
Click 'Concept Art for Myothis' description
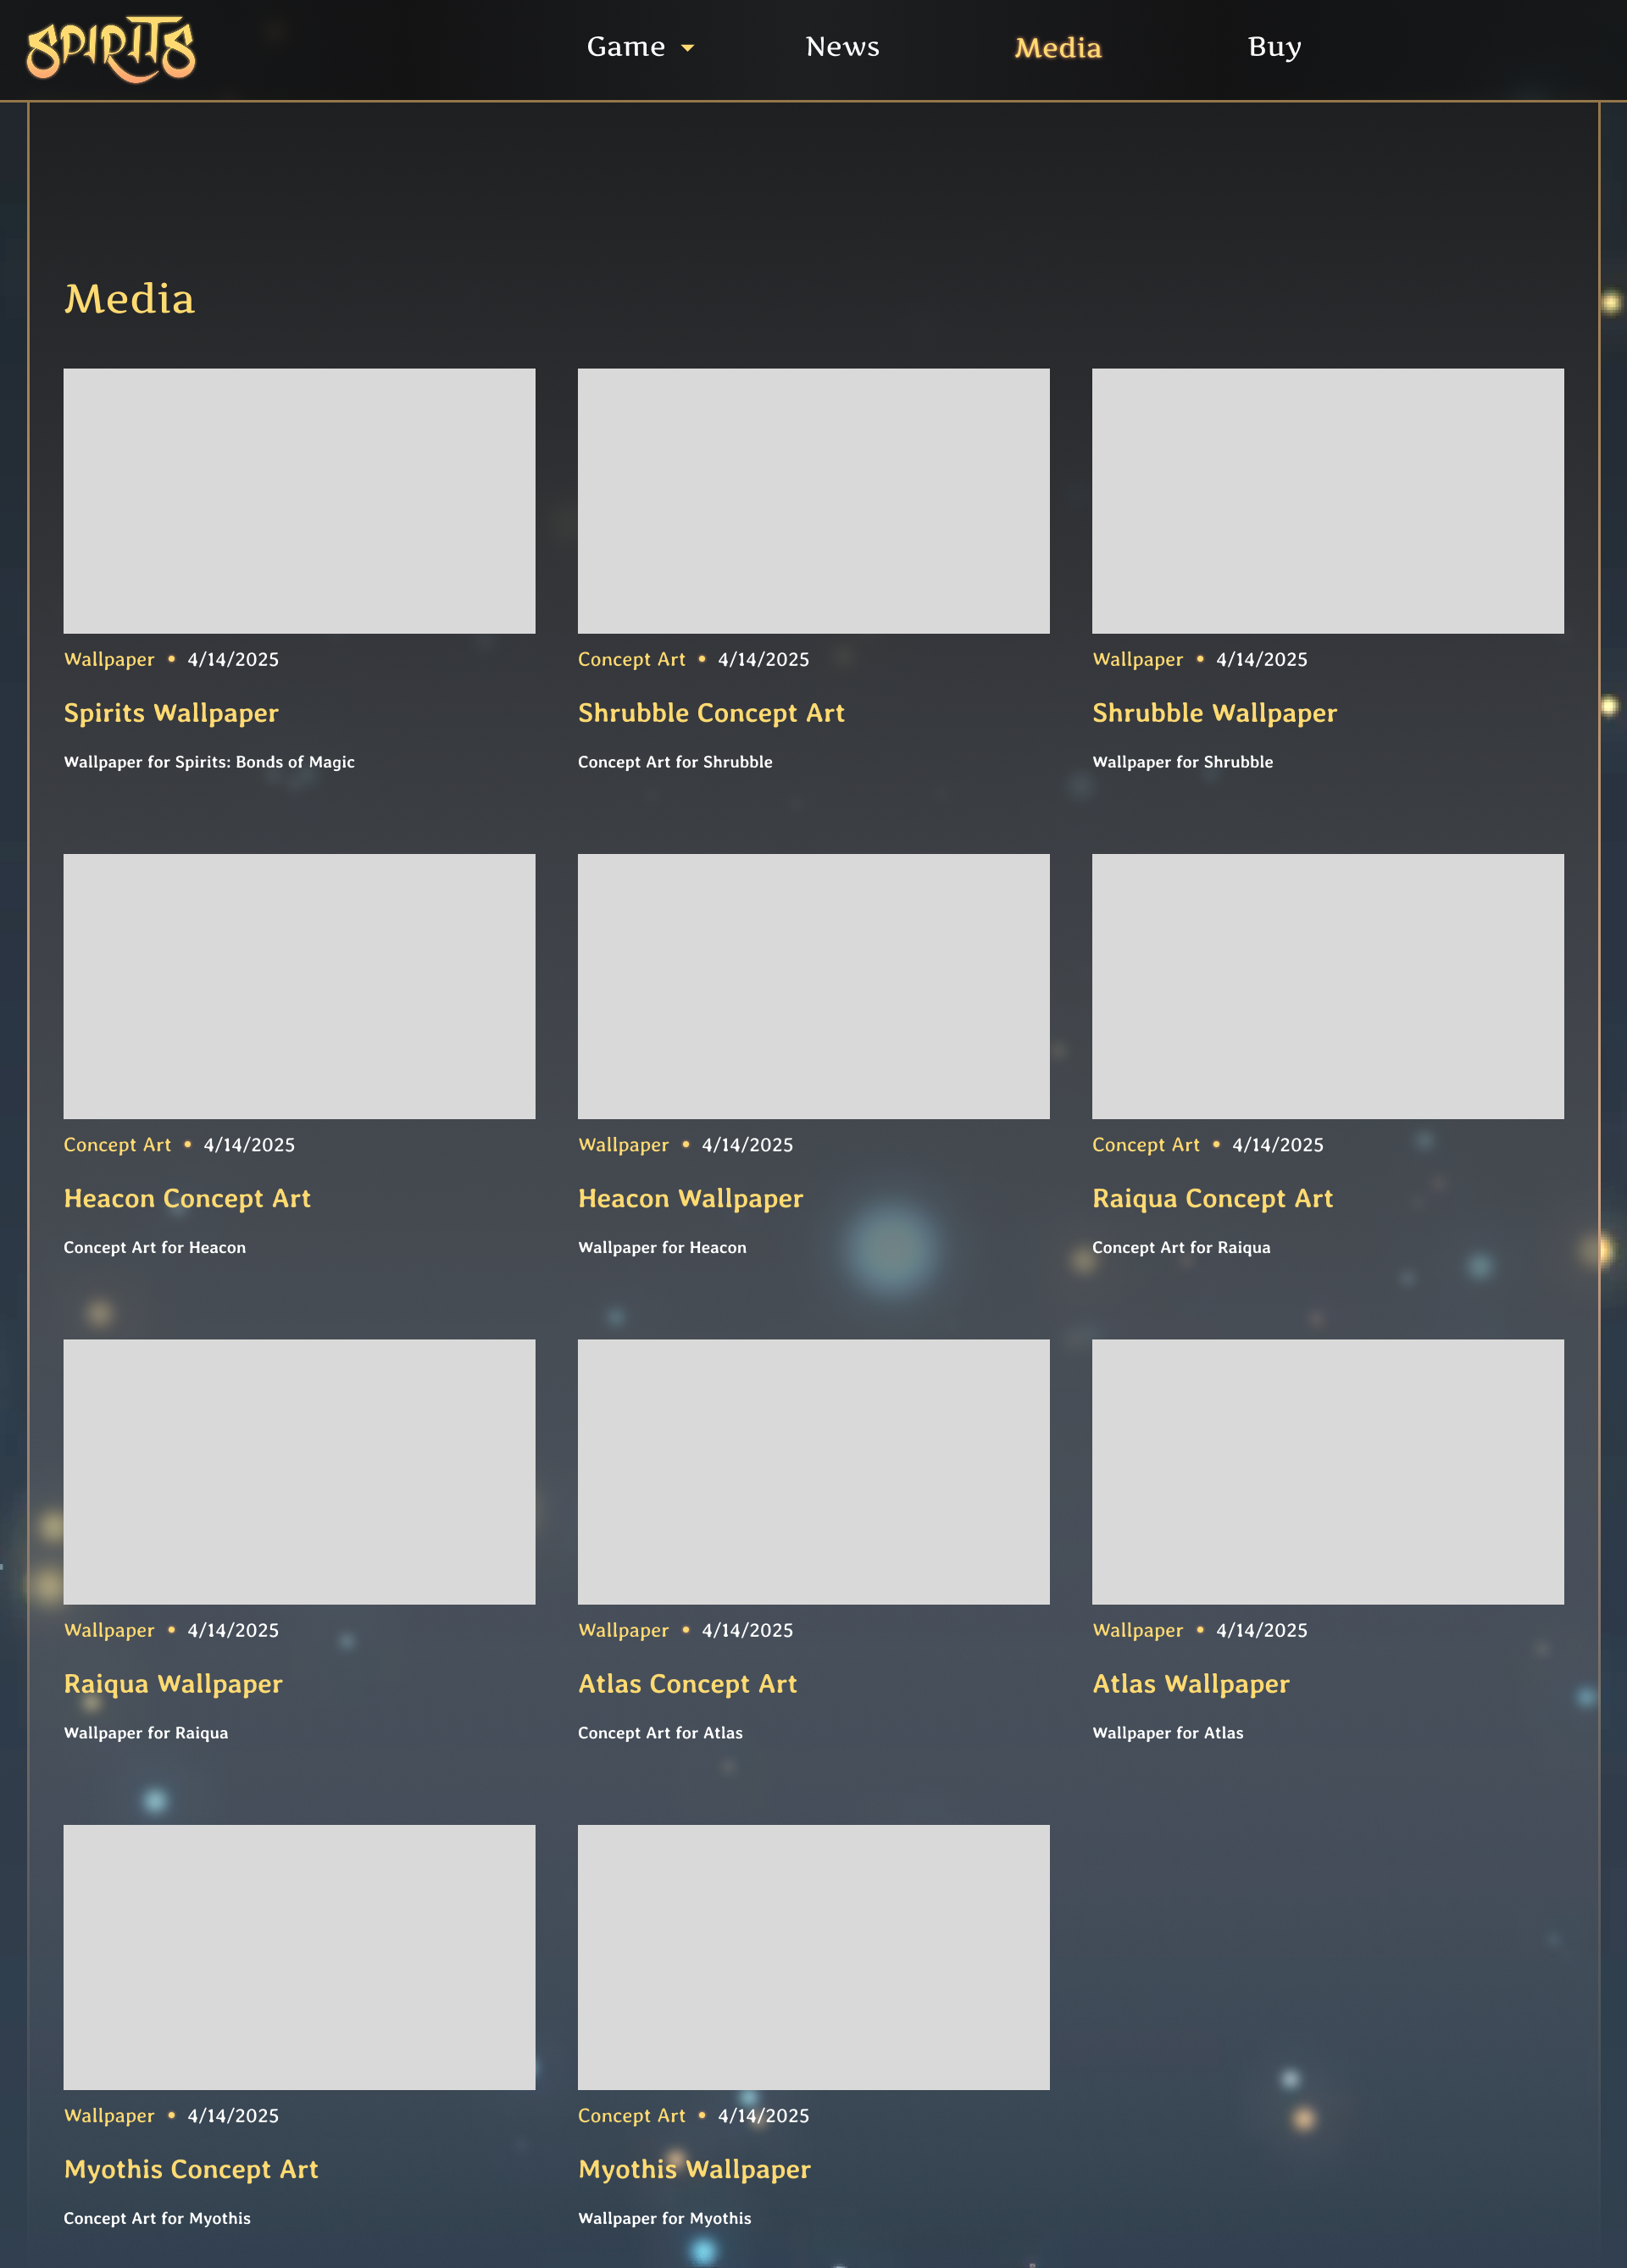click(157, 2218)
